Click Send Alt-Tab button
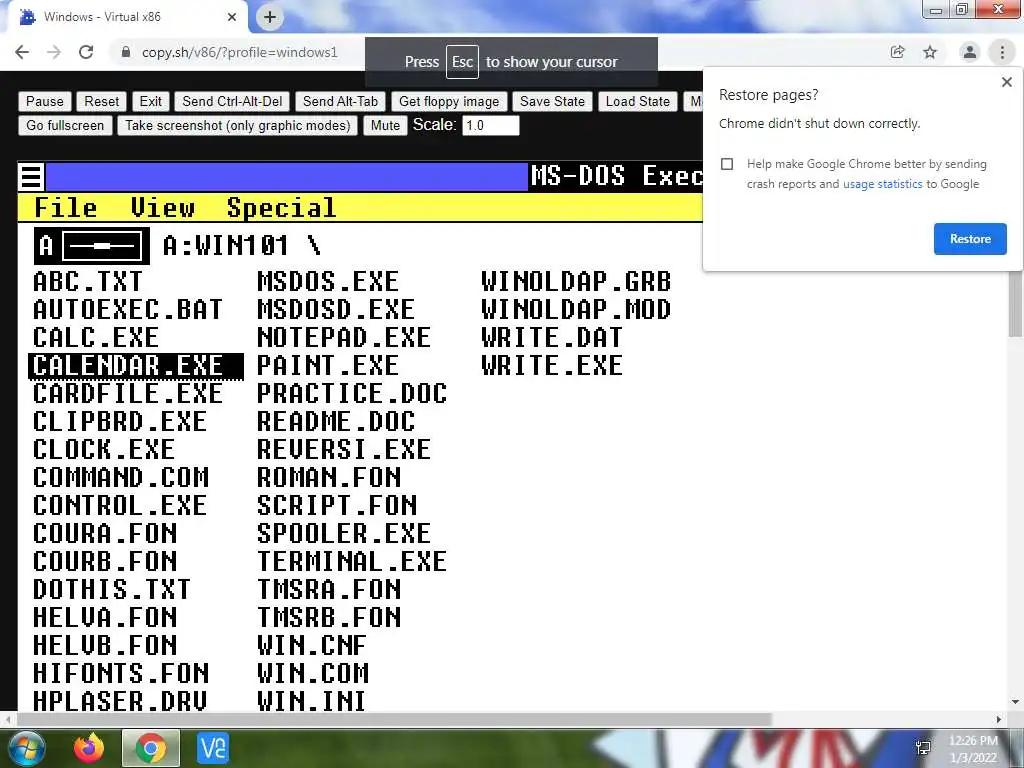The width and height of the screenshot is (1024, 768). 340,101
